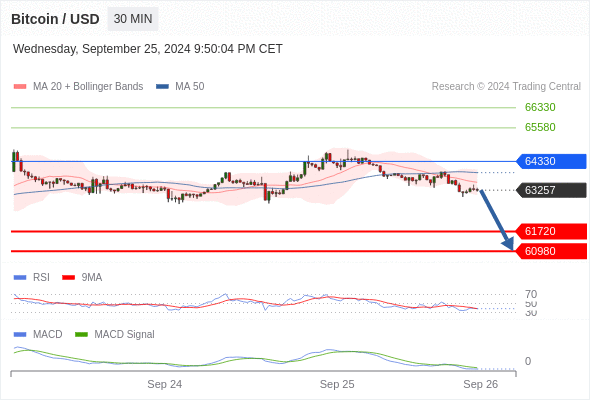This screenshot has width=590, height=400.
Task: Select the 63257 current price tag
Action: pyautogui.click(x=551, y=190)
